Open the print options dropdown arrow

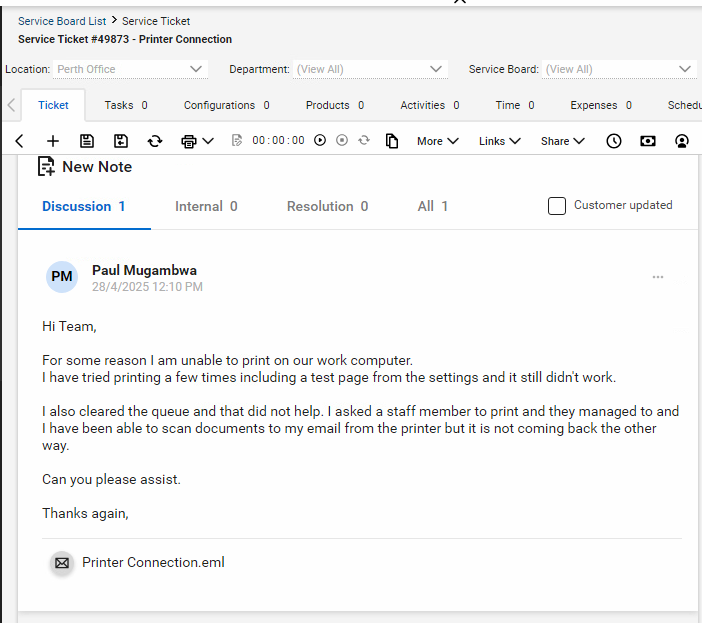coord(208,141)
